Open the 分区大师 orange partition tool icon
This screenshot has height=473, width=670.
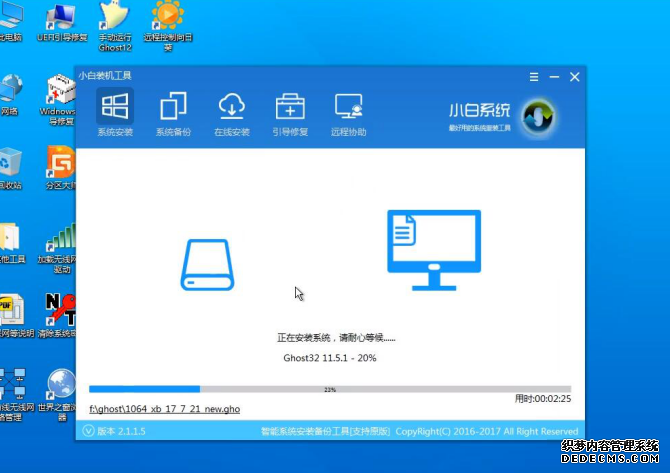[61, 167]
